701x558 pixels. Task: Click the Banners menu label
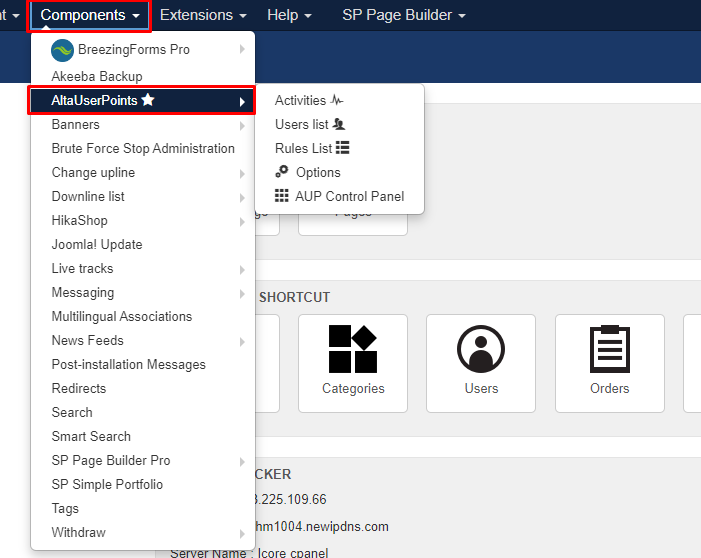click(x=76, y=124)
